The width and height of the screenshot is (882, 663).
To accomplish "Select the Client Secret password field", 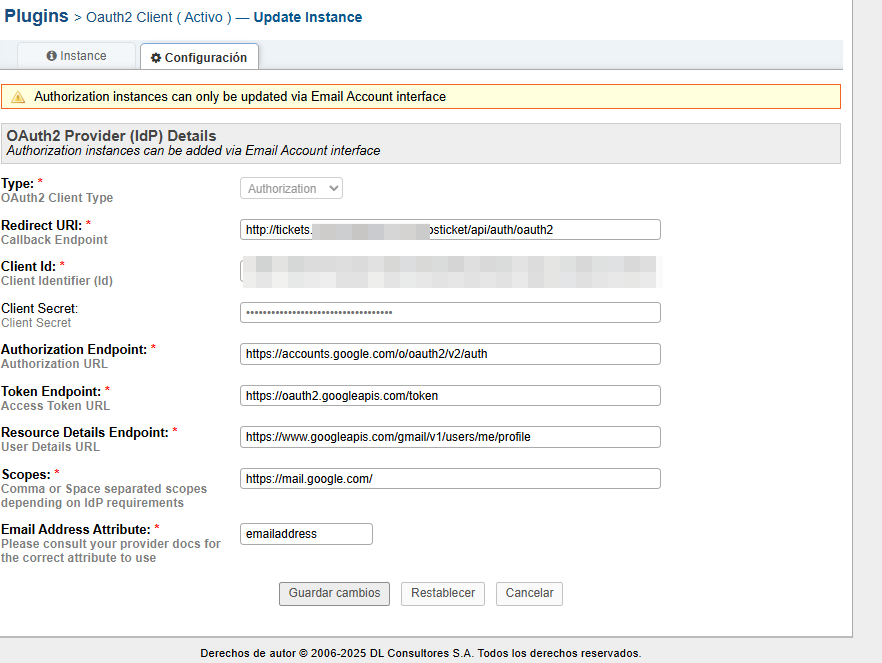I will point(450,313).
